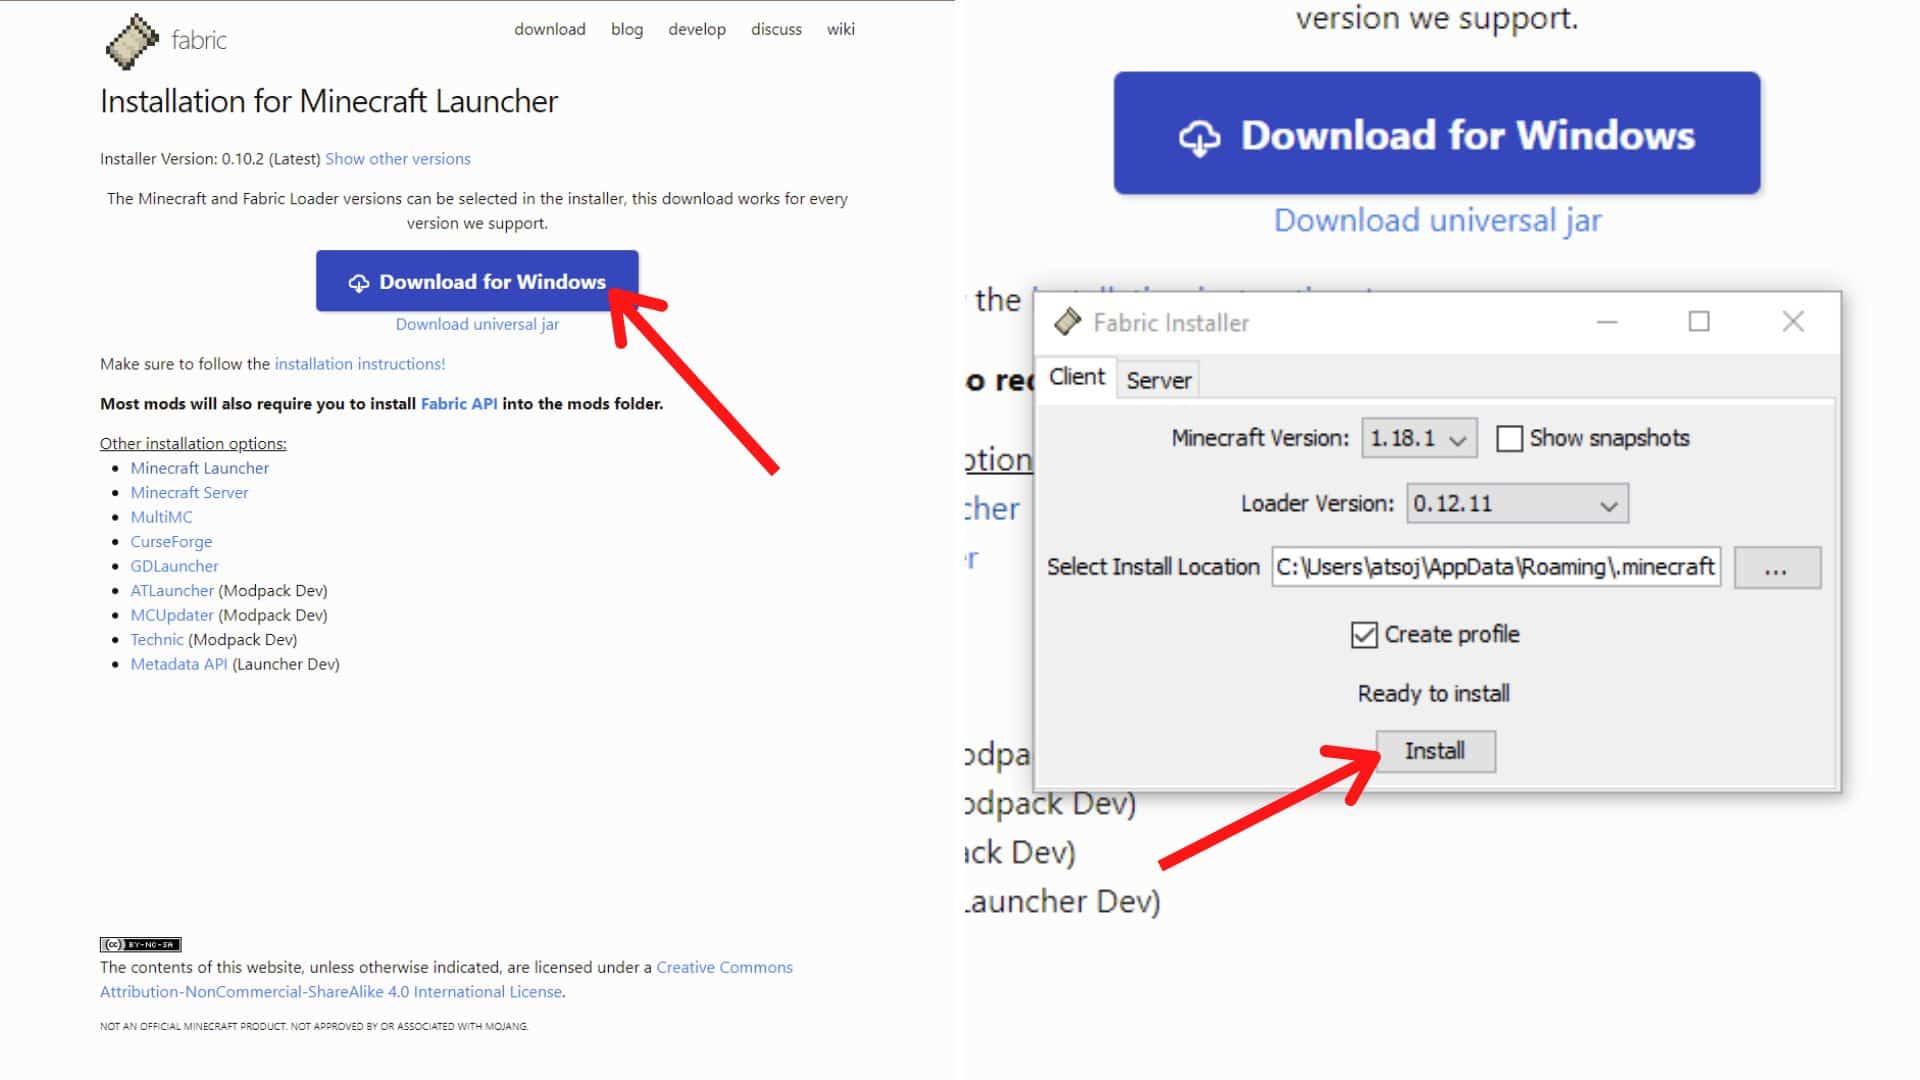Click the Creative Commons license badge
The height and width of the screenshot is (1080, 1920).
(140, 944)
